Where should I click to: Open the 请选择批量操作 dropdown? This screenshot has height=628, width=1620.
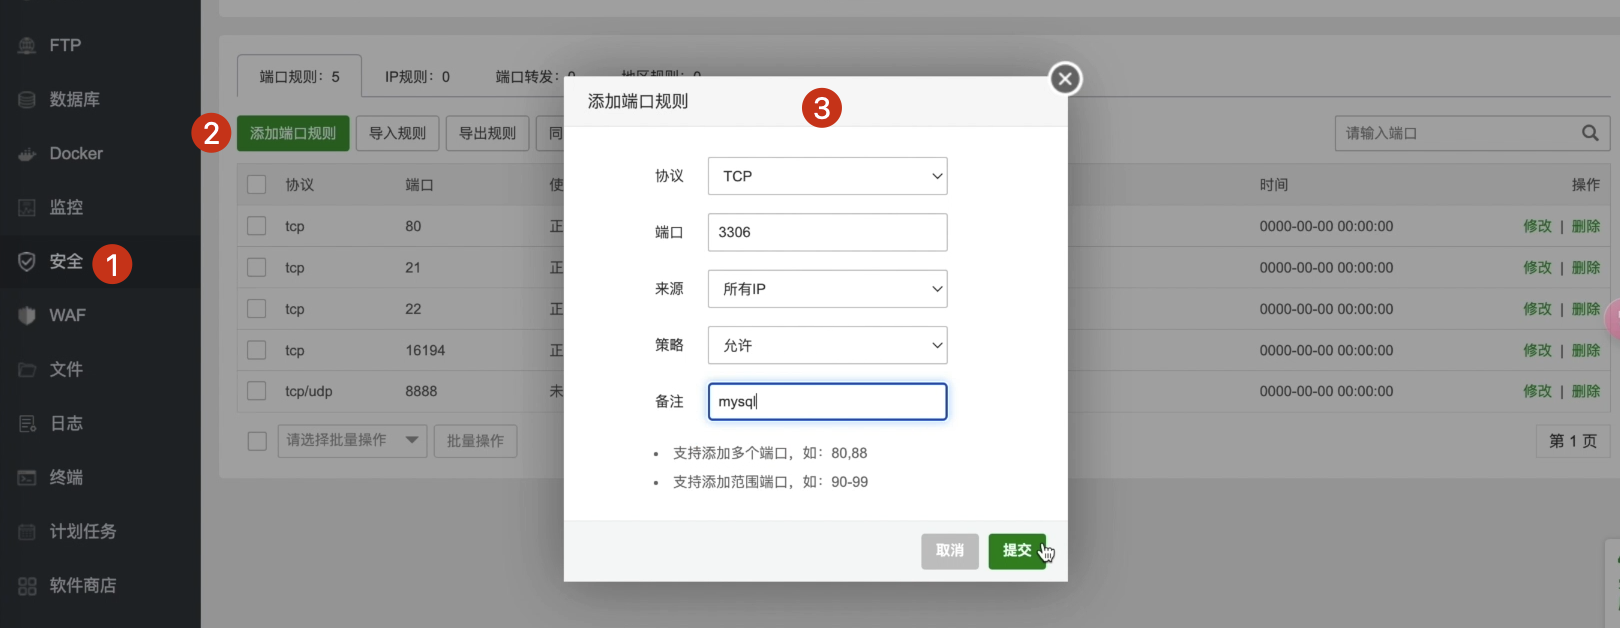point(352,441)
